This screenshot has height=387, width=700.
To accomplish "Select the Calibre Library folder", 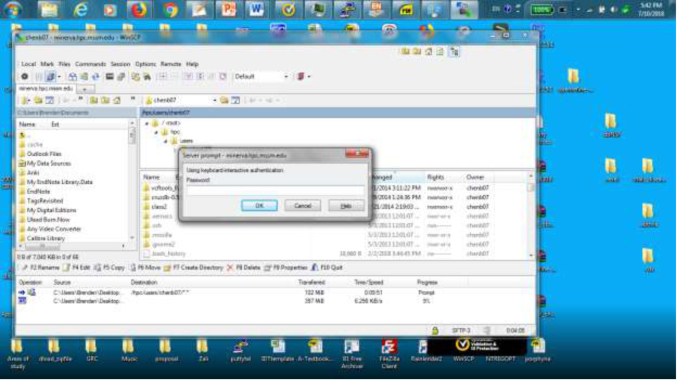I will (46, 238).
